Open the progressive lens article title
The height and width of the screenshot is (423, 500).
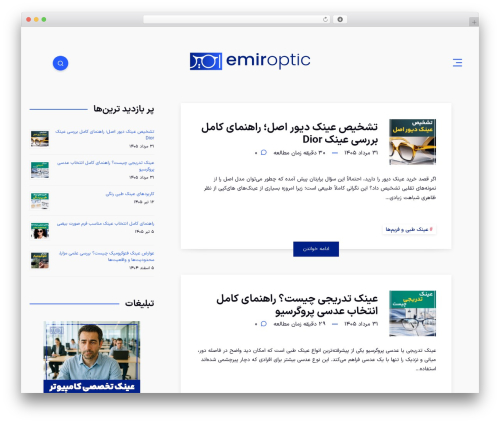pos(297,304)
